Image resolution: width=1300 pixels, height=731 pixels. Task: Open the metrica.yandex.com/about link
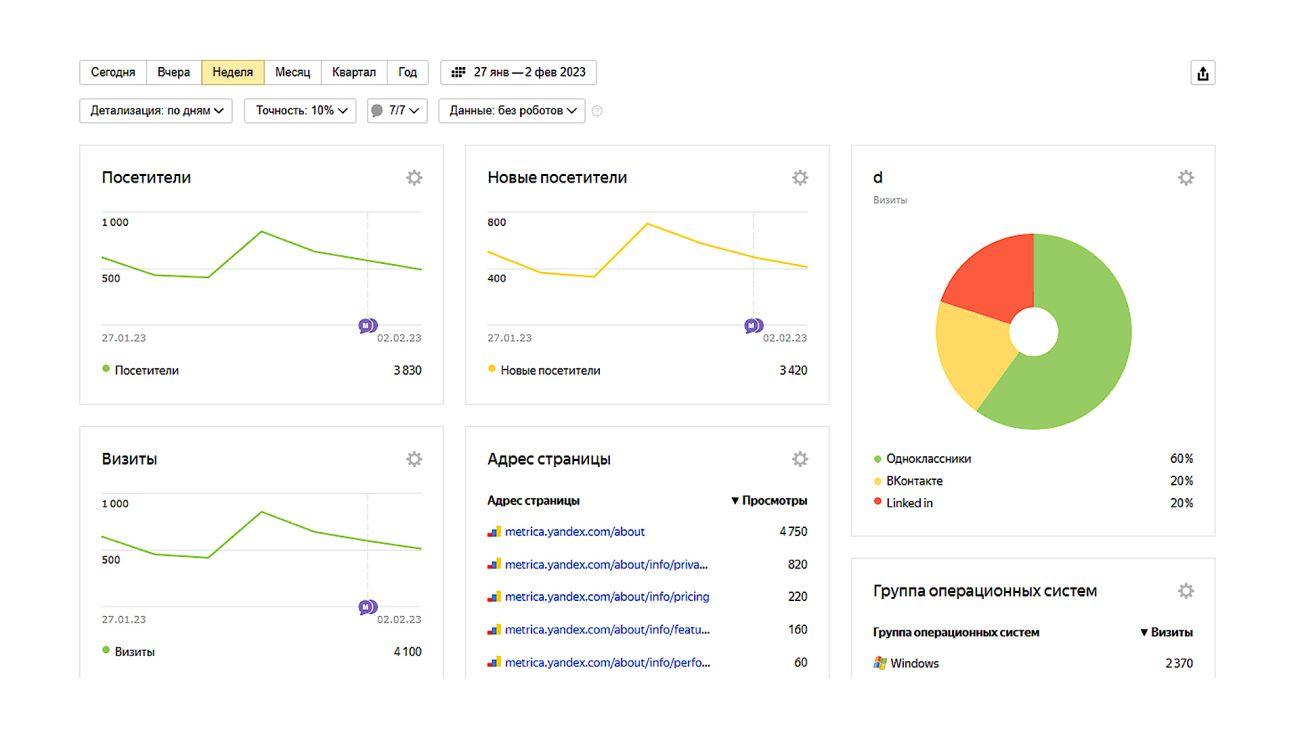pos(575,532)
